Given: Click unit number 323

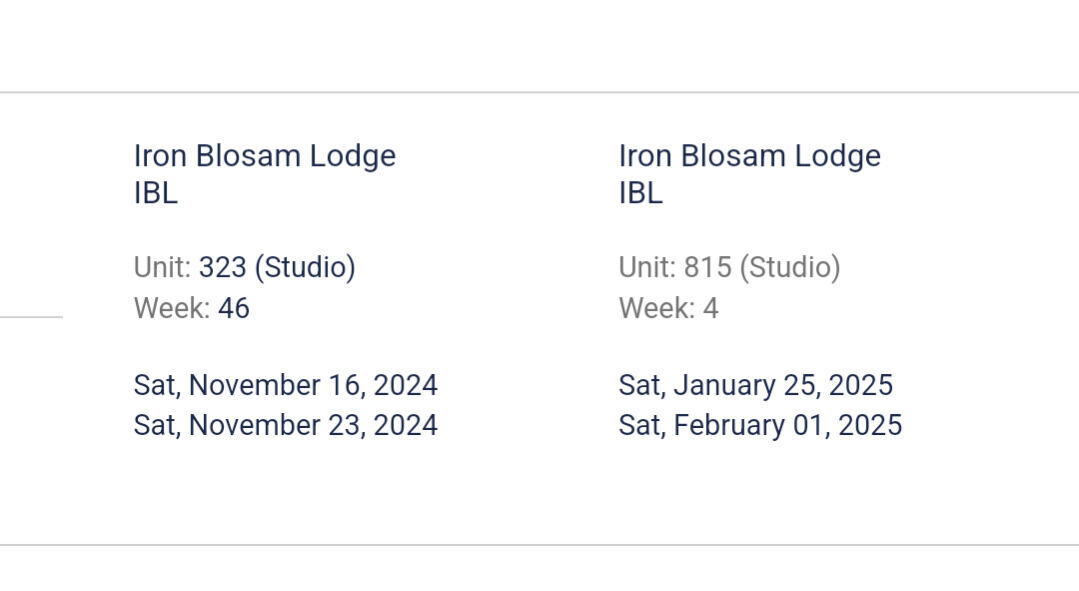Looking at the screenshot, I should click(x=222, y=268).
